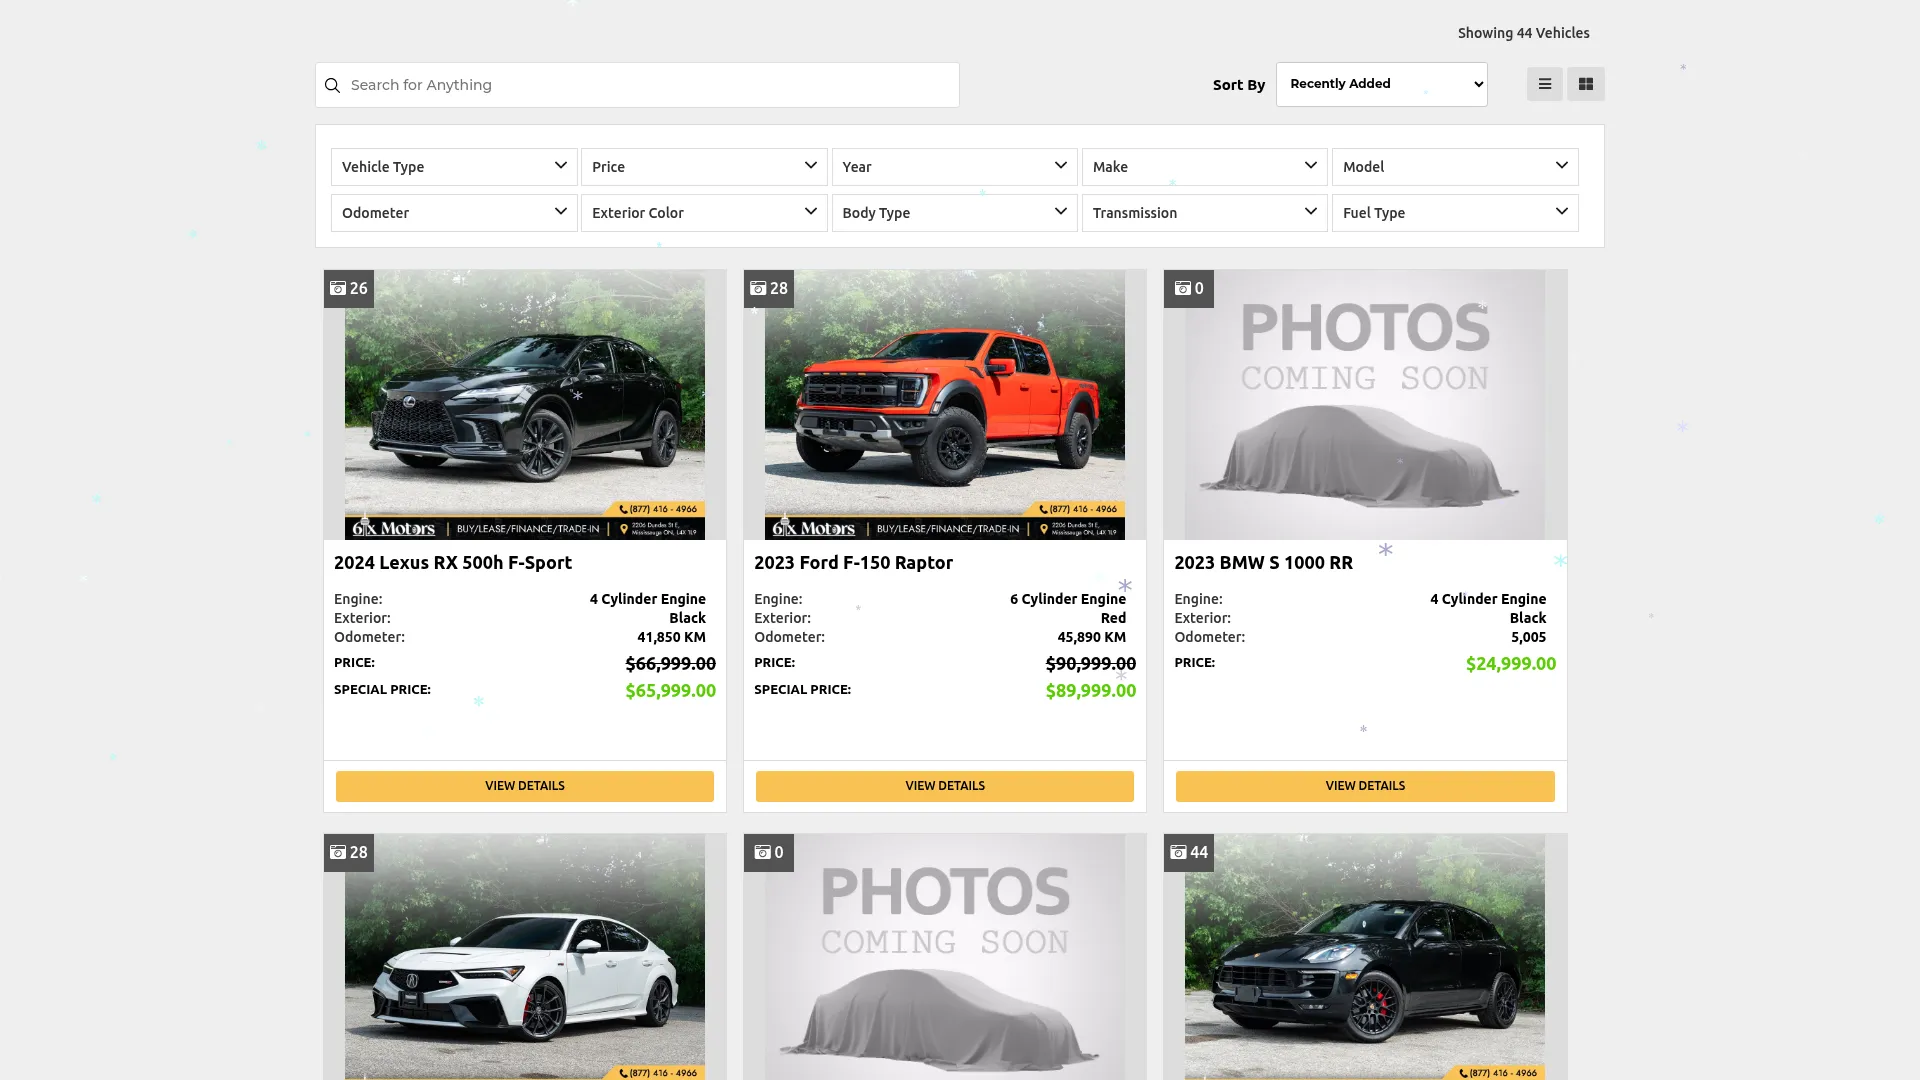
Task: Expand the Vehicle Type filter
Action: tap(454, 167)
